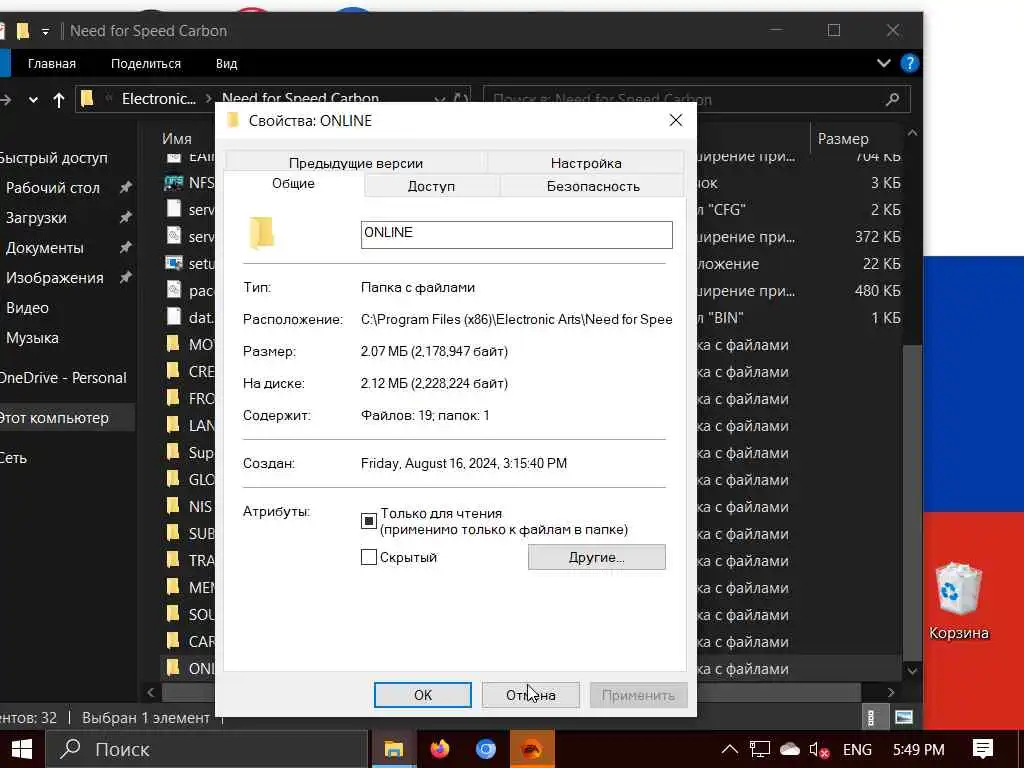Screen dimensions: 1024x768
Task: Open the Настройка tab
Action: tap(586, 163)
